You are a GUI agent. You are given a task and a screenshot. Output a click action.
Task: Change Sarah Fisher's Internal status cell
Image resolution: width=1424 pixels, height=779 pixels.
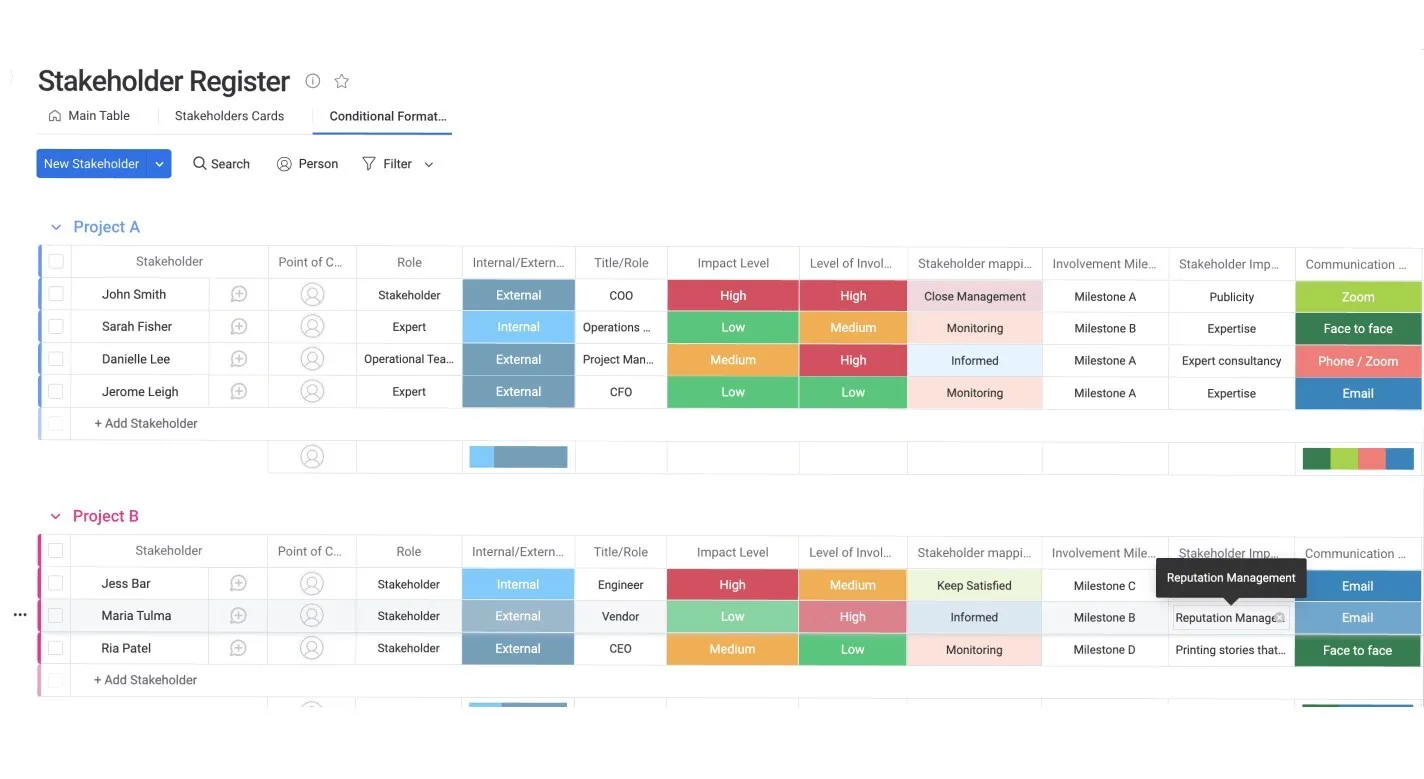click(518, 327)
